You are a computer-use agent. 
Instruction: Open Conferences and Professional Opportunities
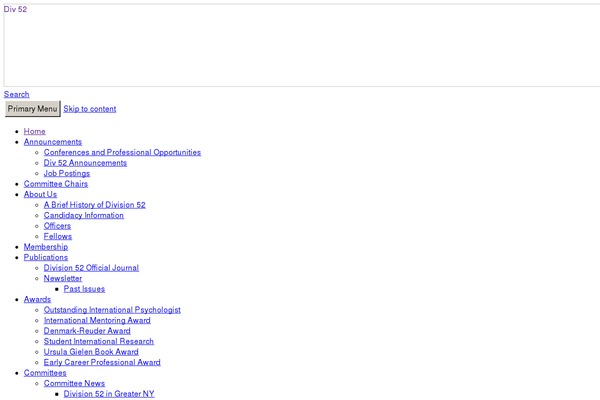click(122, 152)
